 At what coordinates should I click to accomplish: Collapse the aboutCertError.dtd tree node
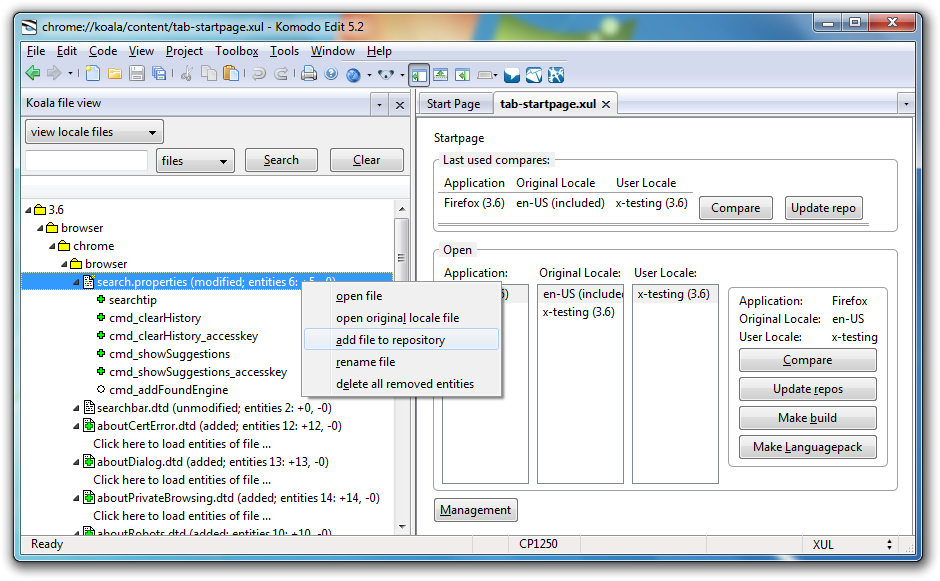point(76,426)
